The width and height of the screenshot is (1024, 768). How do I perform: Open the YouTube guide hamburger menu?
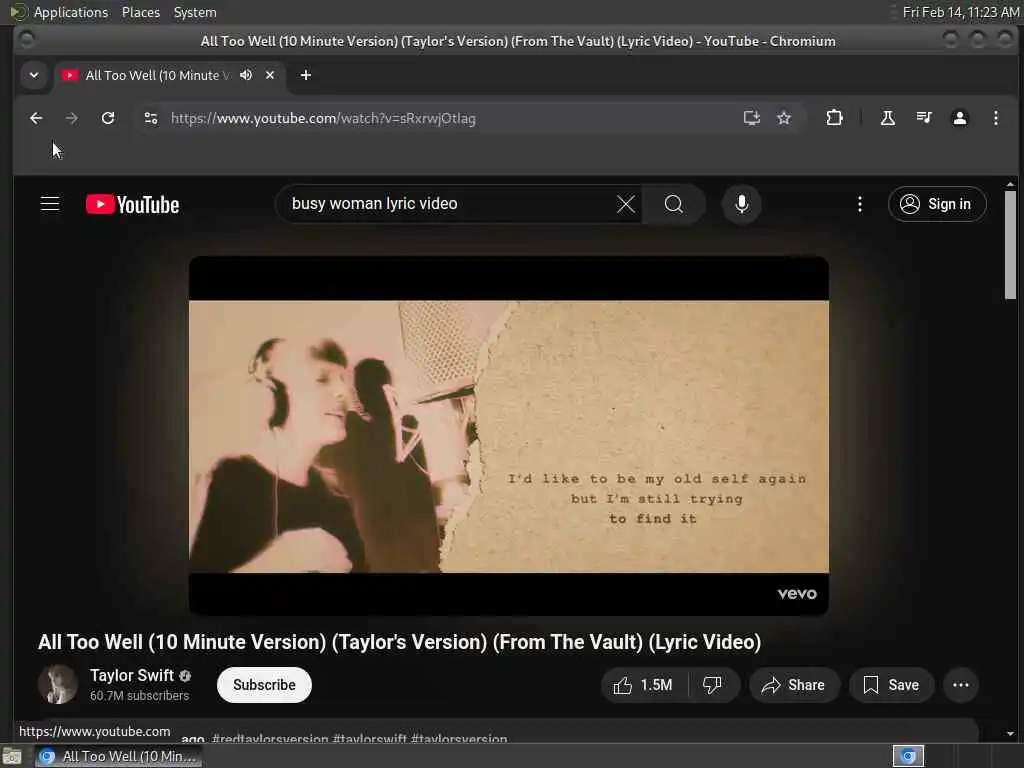(x=50, y=204)
